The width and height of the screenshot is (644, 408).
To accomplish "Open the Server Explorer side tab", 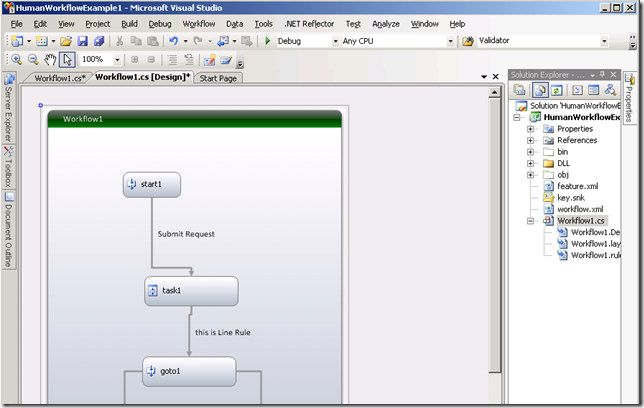I will (9, 108).
